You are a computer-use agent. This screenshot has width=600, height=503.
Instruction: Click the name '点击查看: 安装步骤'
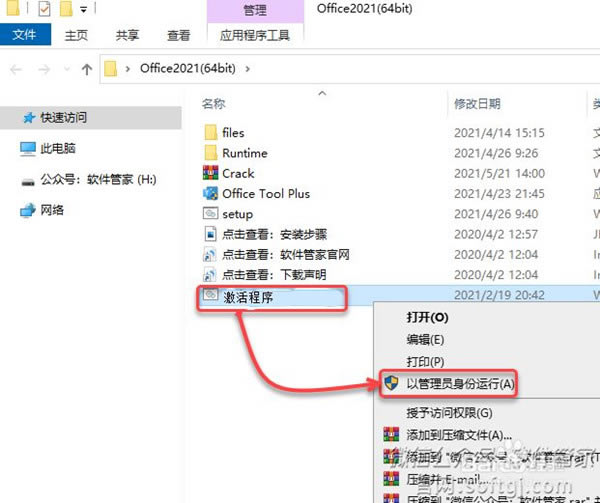point(275,234)
